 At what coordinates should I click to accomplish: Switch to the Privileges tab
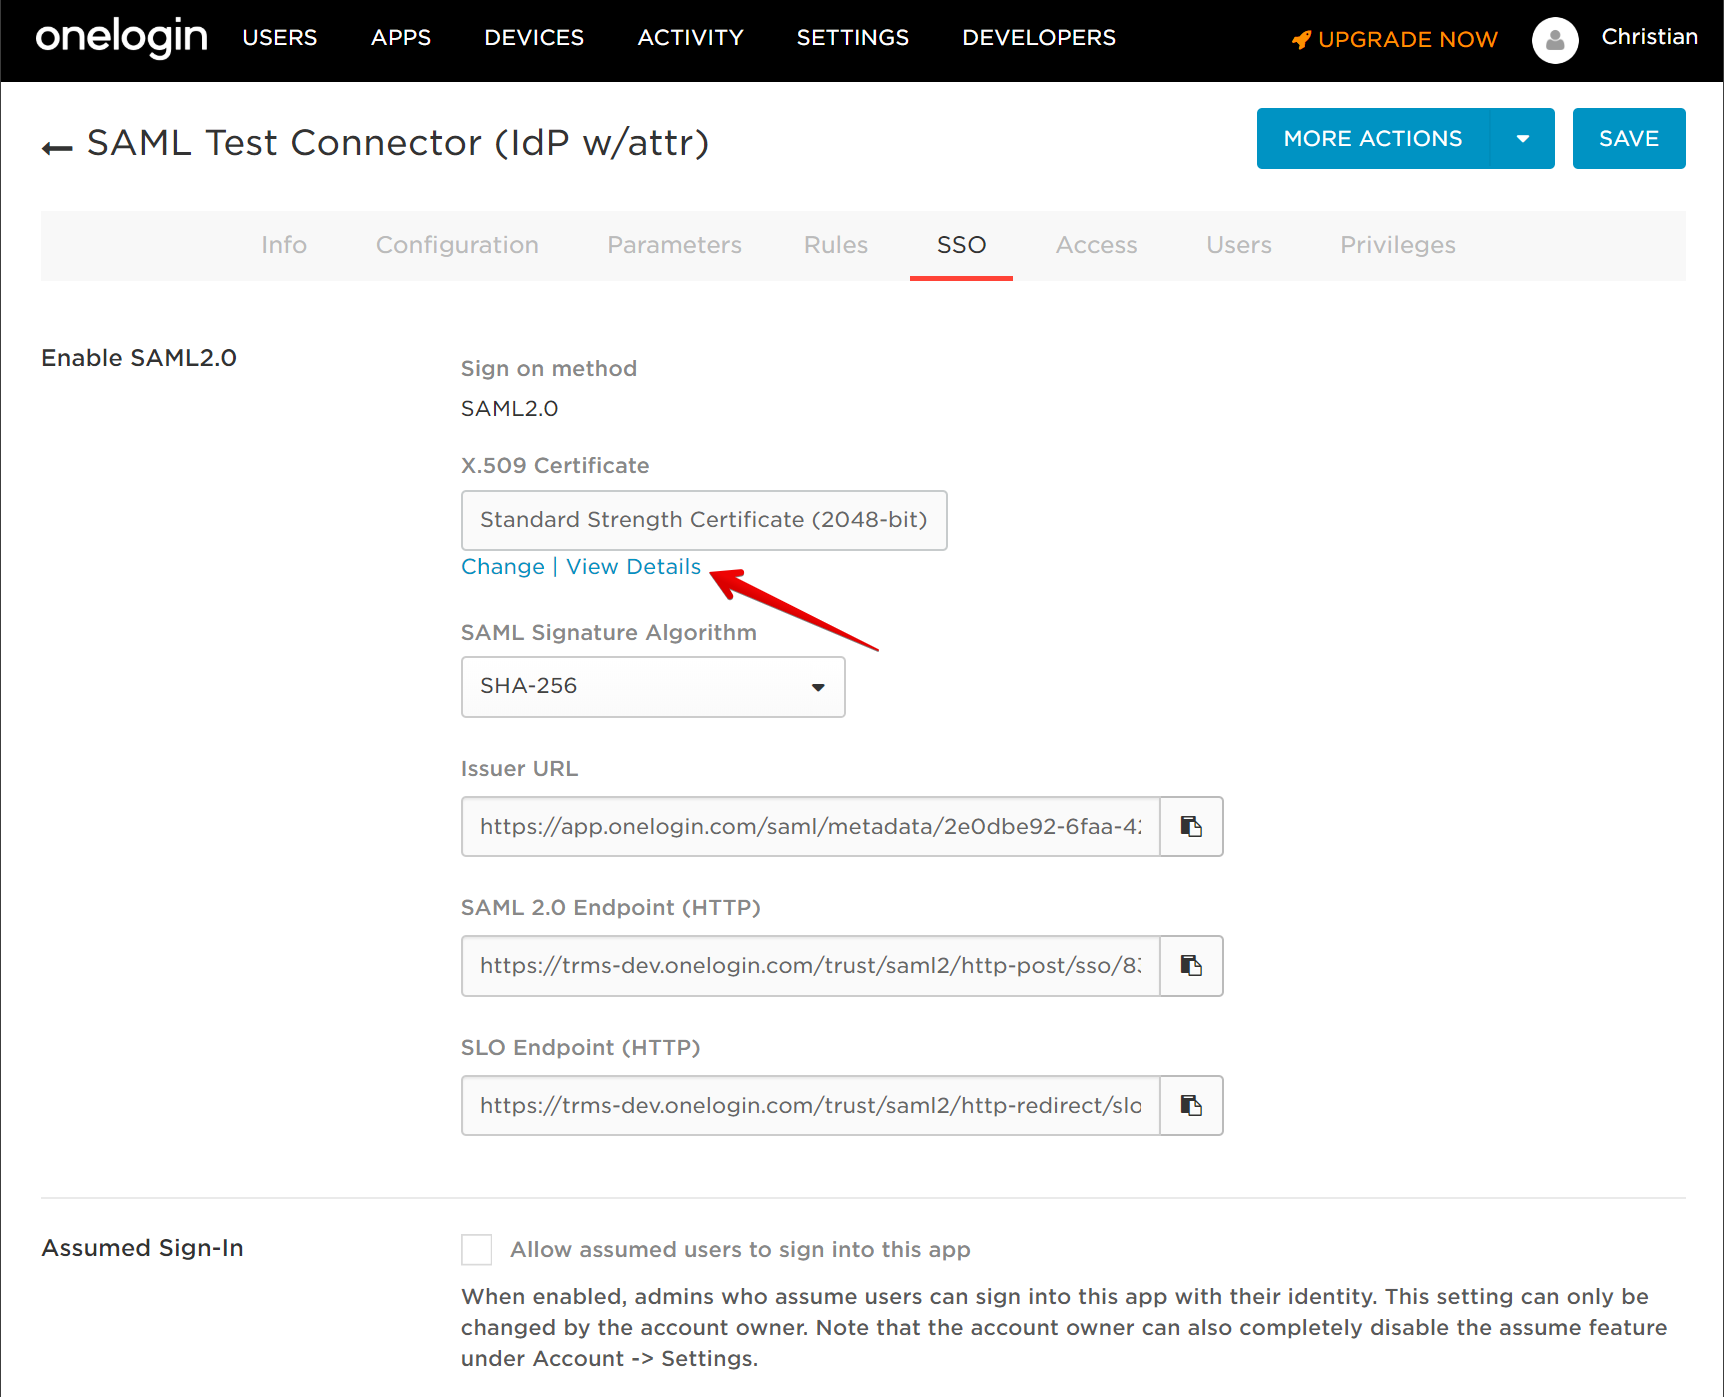(1398, 245)
